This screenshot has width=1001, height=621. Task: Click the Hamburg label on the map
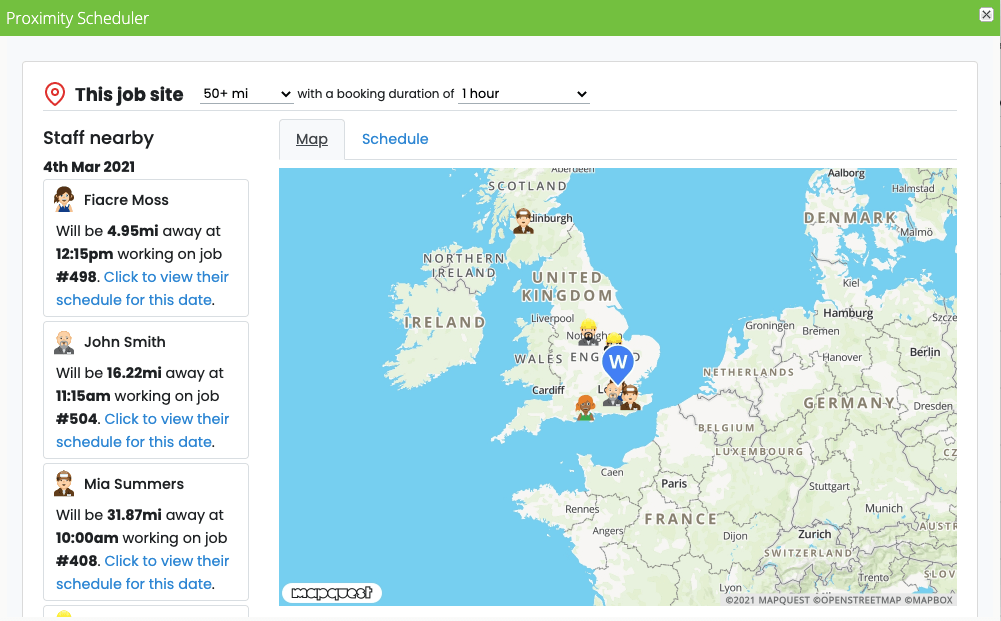tap(848, 313)
